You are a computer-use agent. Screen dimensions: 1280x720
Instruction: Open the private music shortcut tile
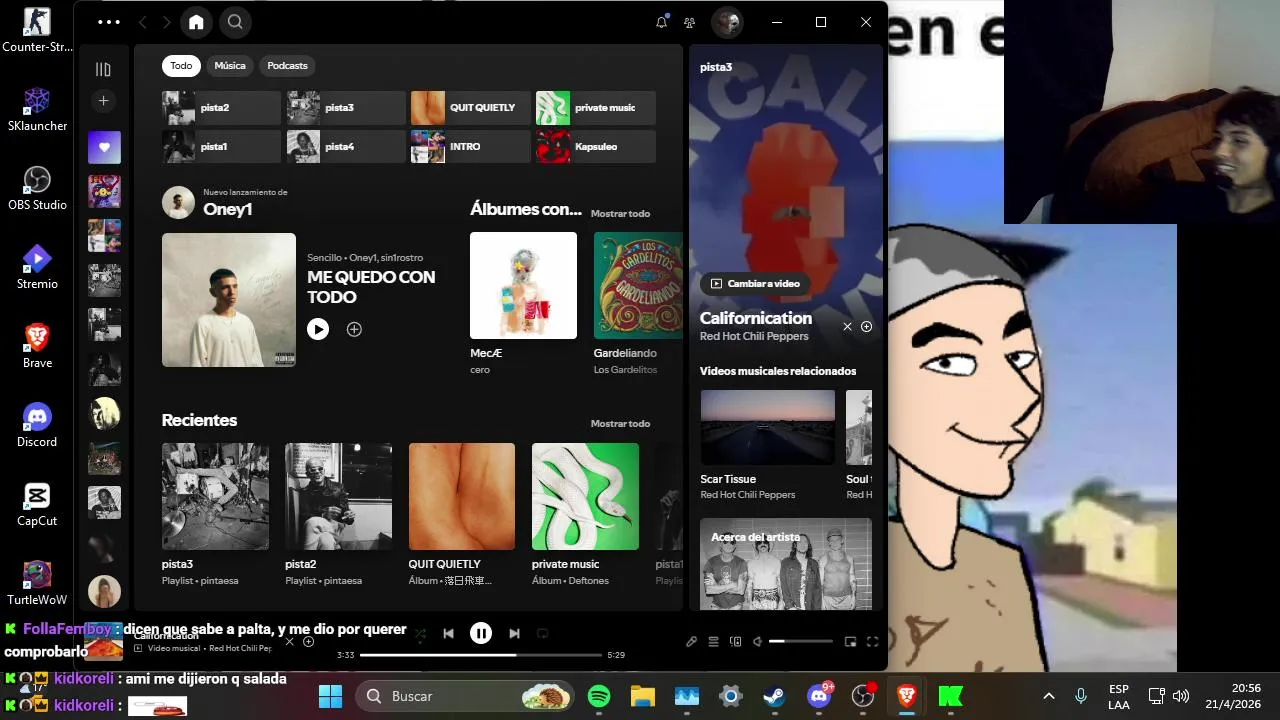(596, 108)
